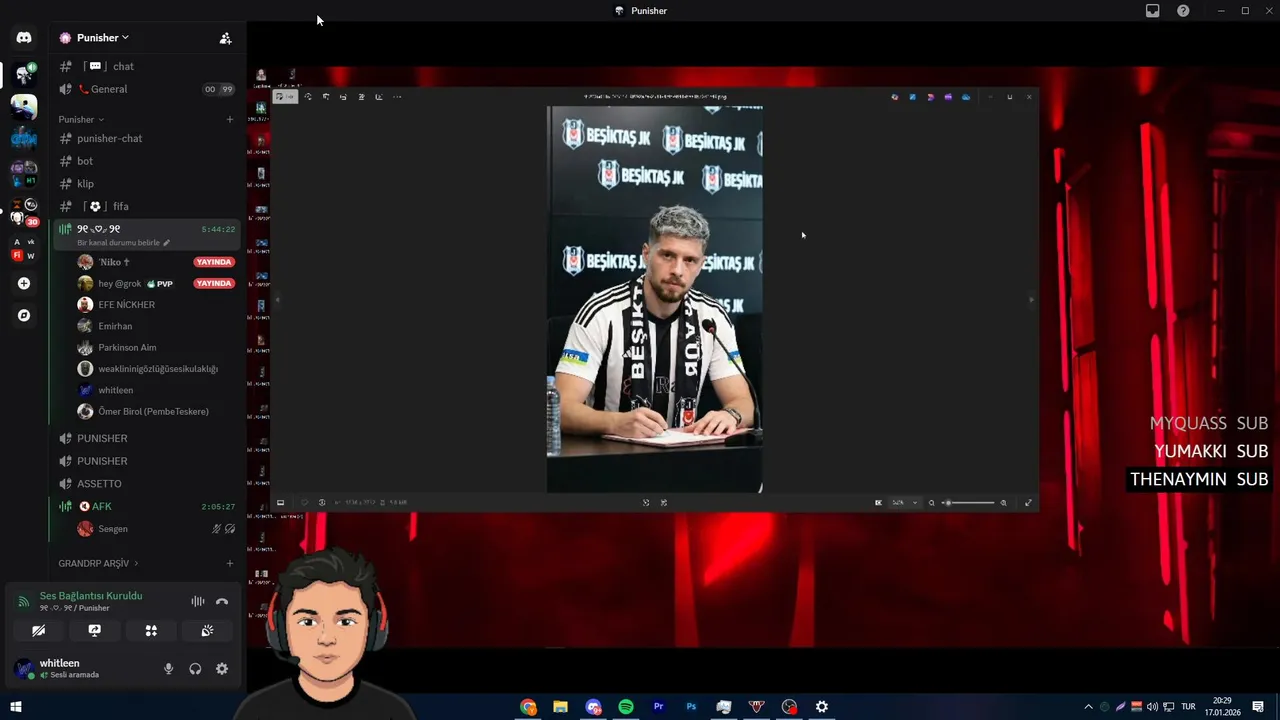Expand the GRANDRP ARŞİV category

[98, 564]
